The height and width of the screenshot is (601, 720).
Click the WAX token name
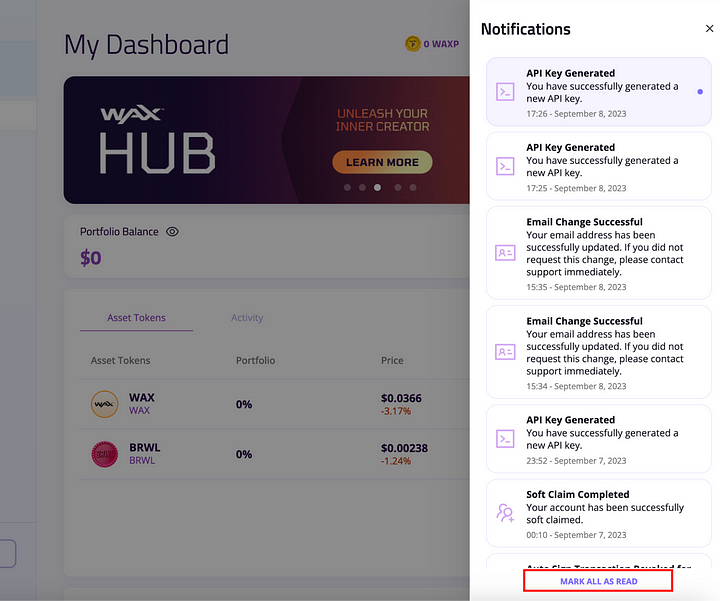[141, 398]
